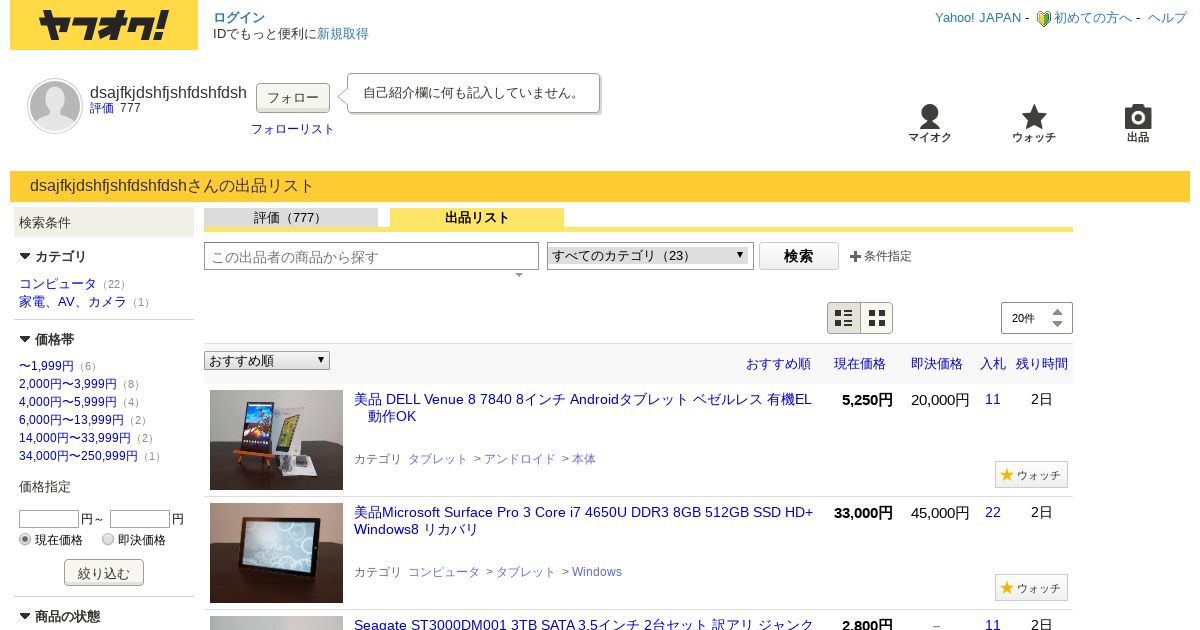Click the Yahoo Auctions logo
Image resolution: width=1200 pixels, height=630 pixels.
pyautogui.click(x=104, y=25)
